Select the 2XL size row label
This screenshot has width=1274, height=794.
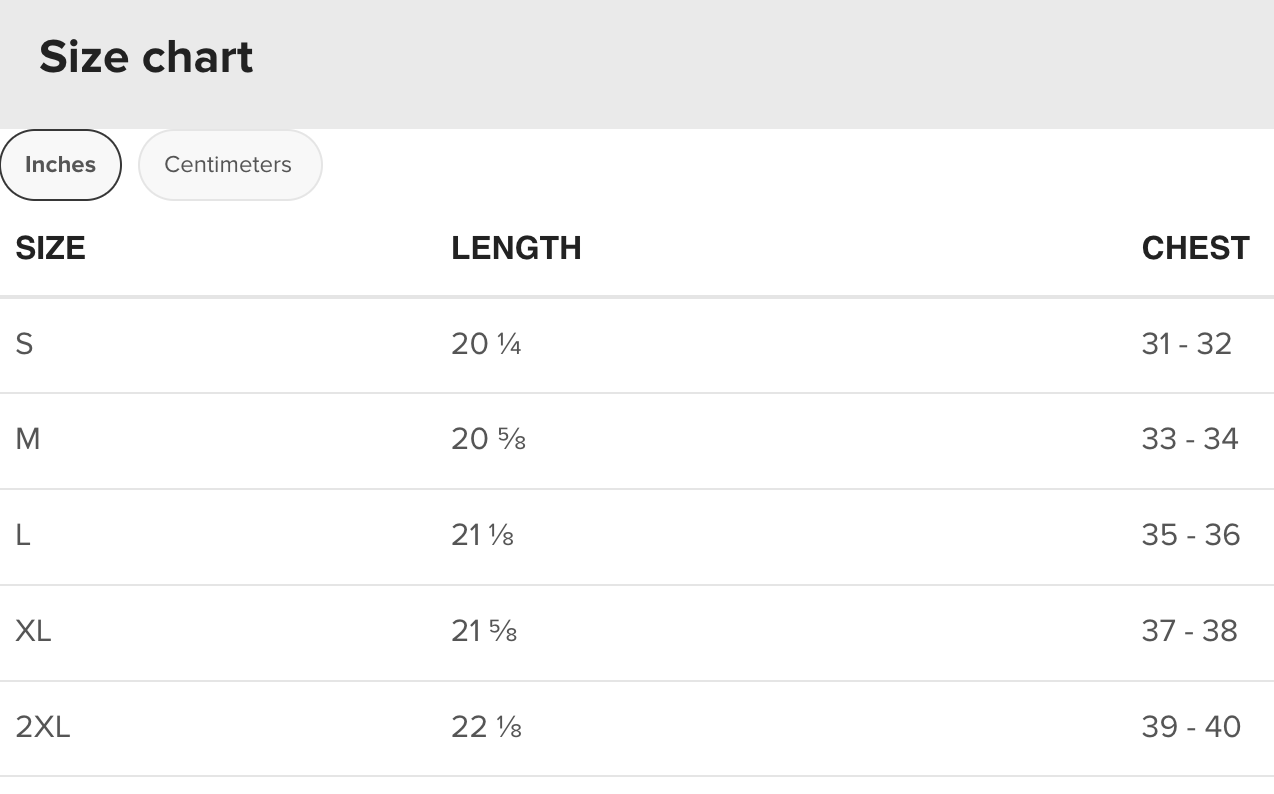coord(43,727)
